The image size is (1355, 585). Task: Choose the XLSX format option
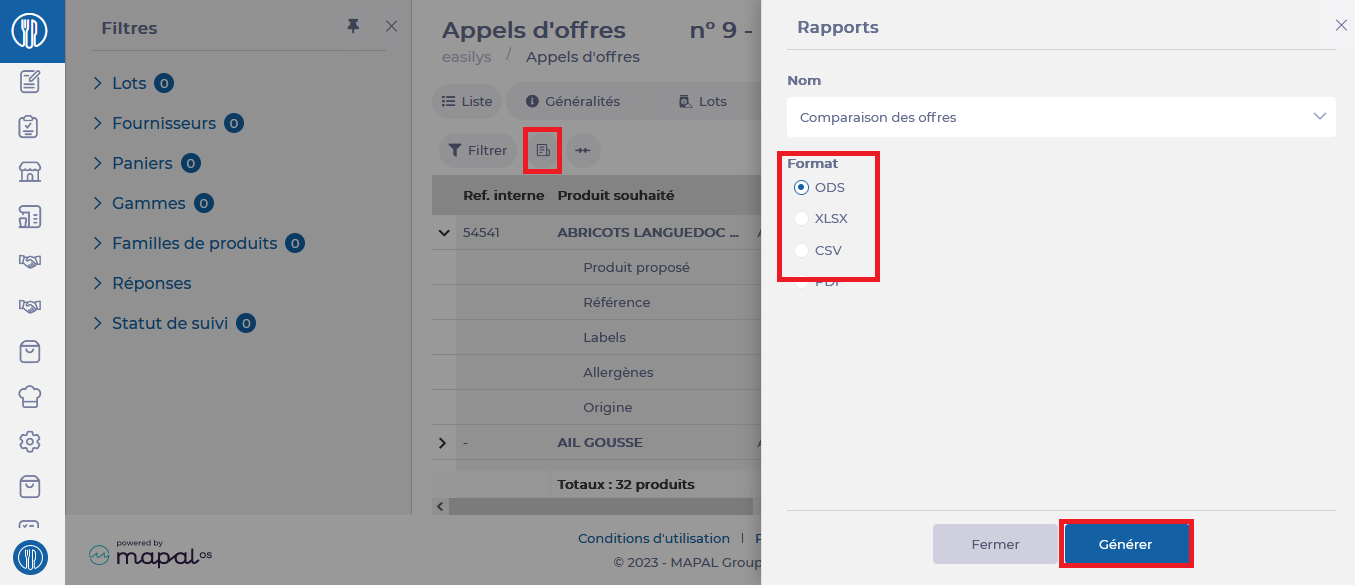(801, 218)
